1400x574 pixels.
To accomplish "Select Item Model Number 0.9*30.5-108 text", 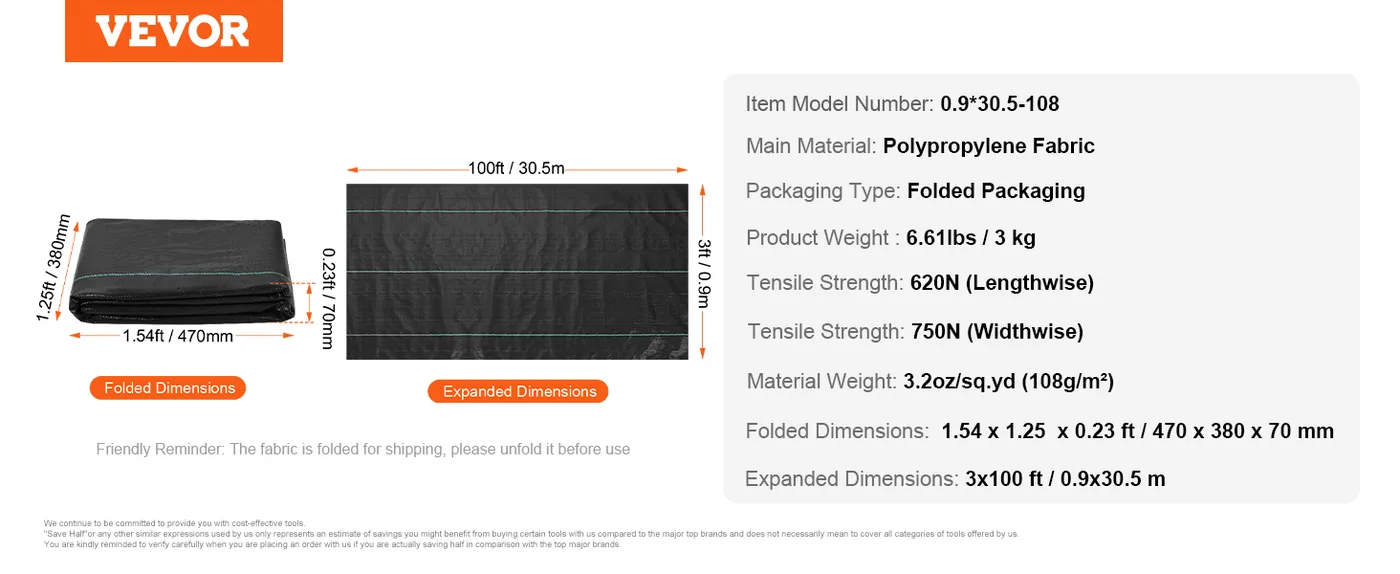I will coord(902,104).
